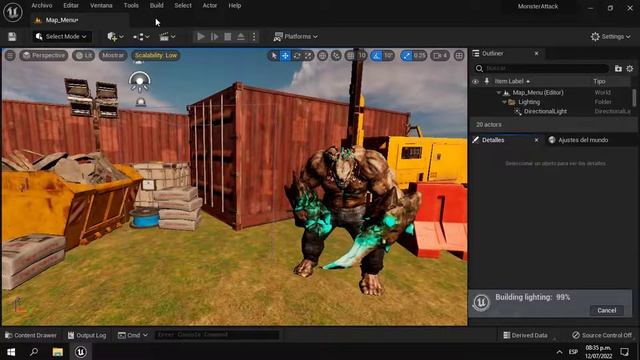Click the pin column header icon

point(487,81)
